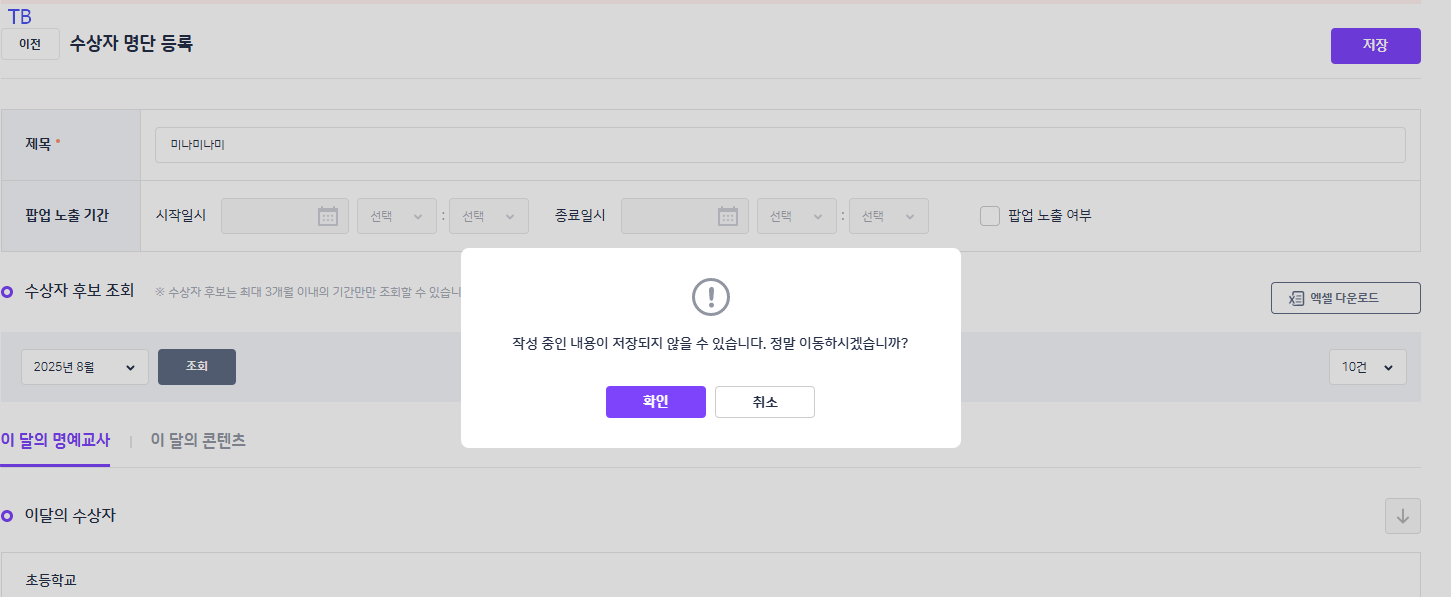1451x597 pixels.
Task: Open the end hour 선택 dropdown
Action: tap(796, 216)
